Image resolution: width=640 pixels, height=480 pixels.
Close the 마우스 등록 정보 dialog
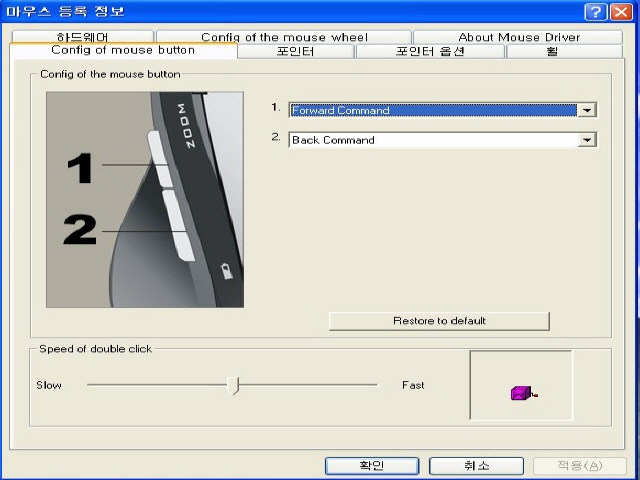(x=621, y=11)
